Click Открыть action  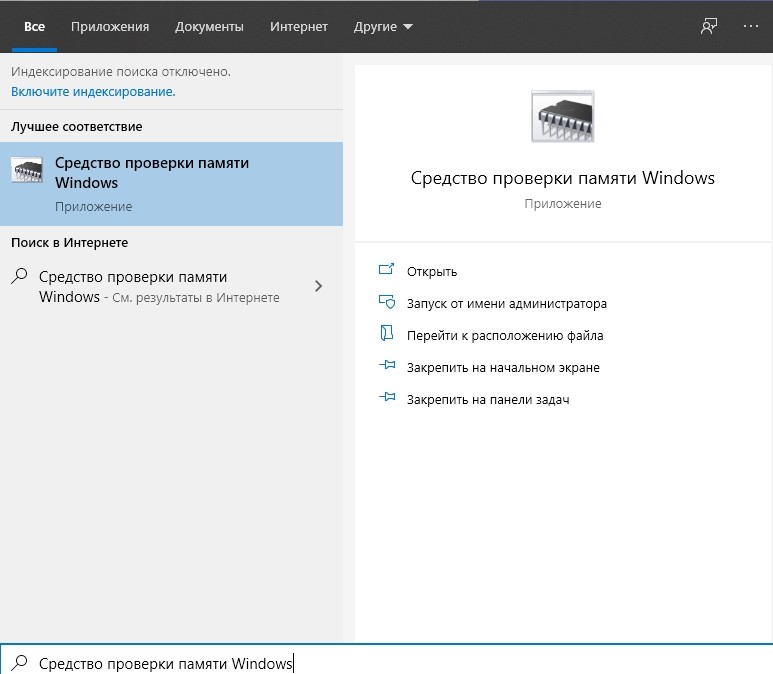[432, 272]
